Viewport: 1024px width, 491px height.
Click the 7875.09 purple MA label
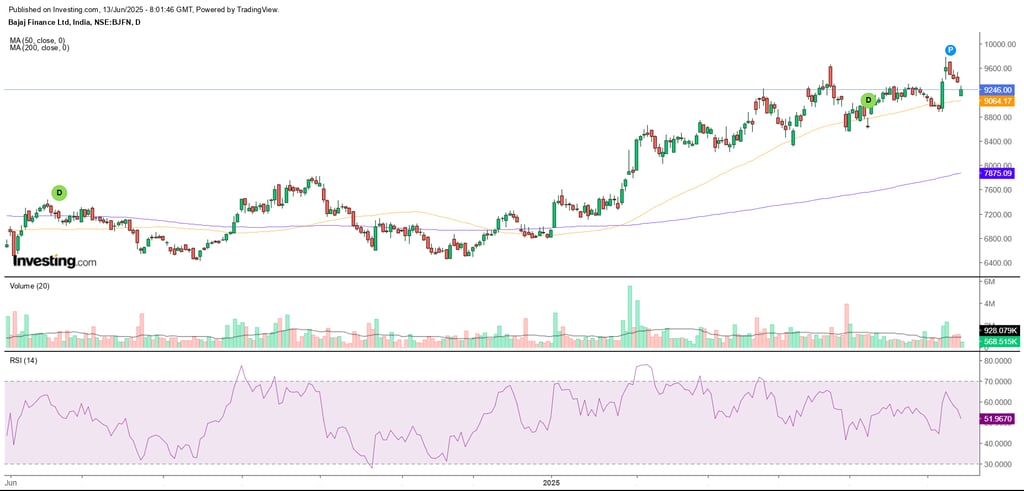pyautogui.click(x=998, y=173)
